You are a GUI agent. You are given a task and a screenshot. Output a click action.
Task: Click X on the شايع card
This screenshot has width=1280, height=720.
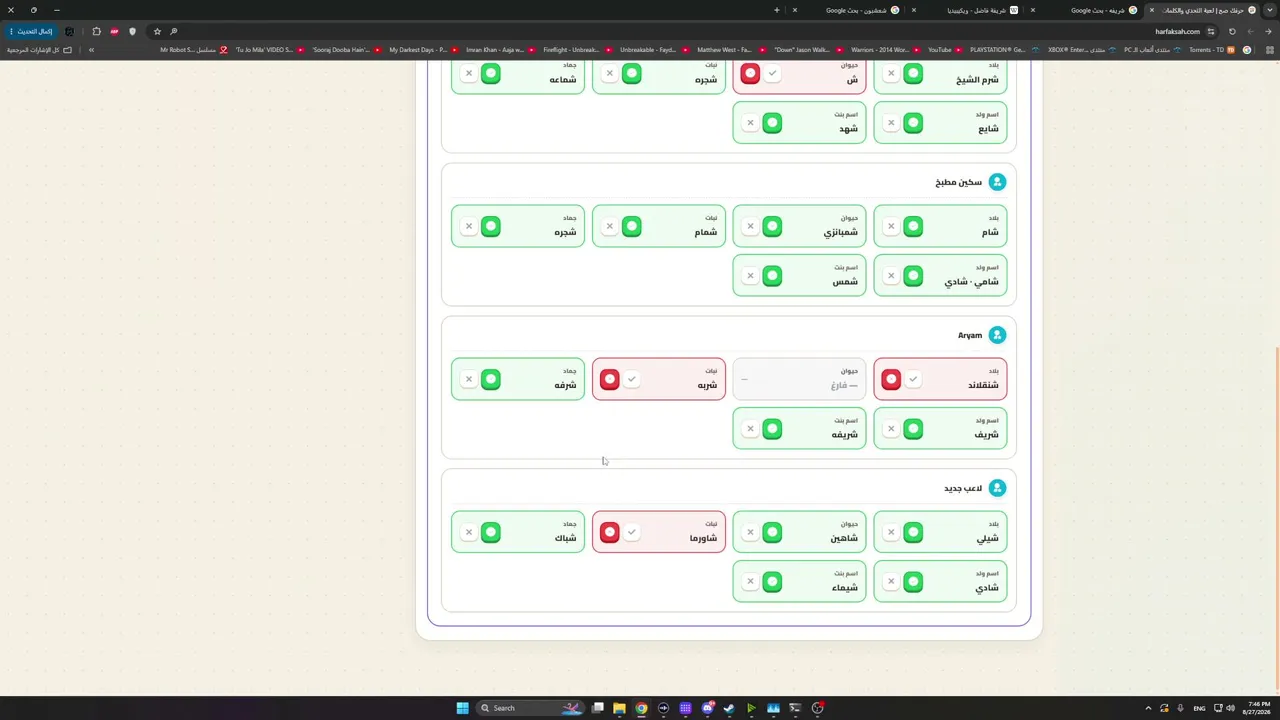coord(891,123)
